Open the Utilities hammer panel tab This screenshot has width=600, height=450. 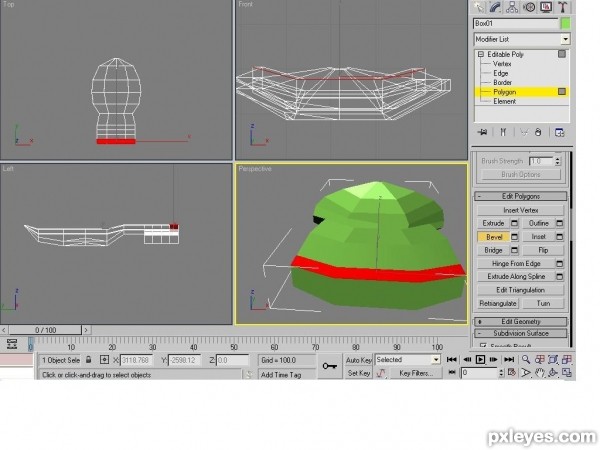[x=562, y=7]
